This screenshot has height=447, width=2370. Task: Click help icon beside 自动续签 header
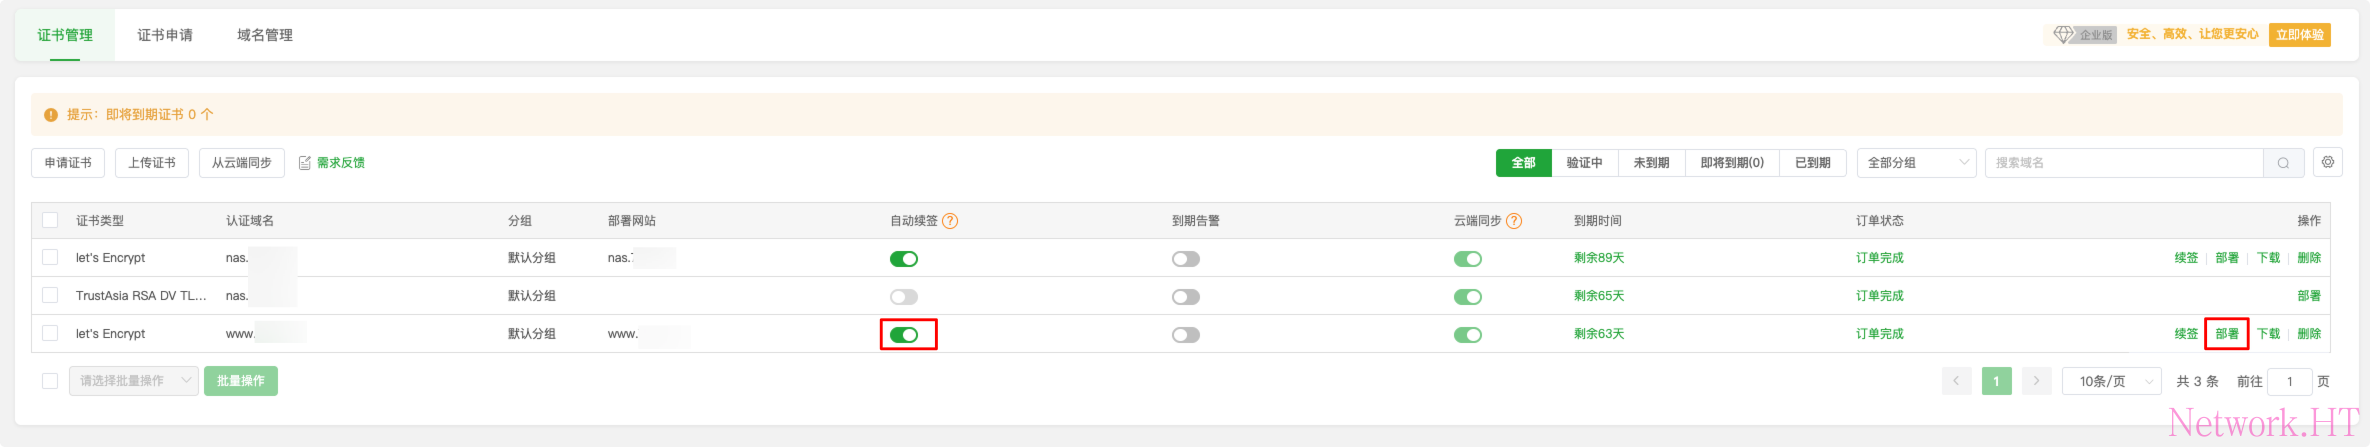tap(950, 221)
